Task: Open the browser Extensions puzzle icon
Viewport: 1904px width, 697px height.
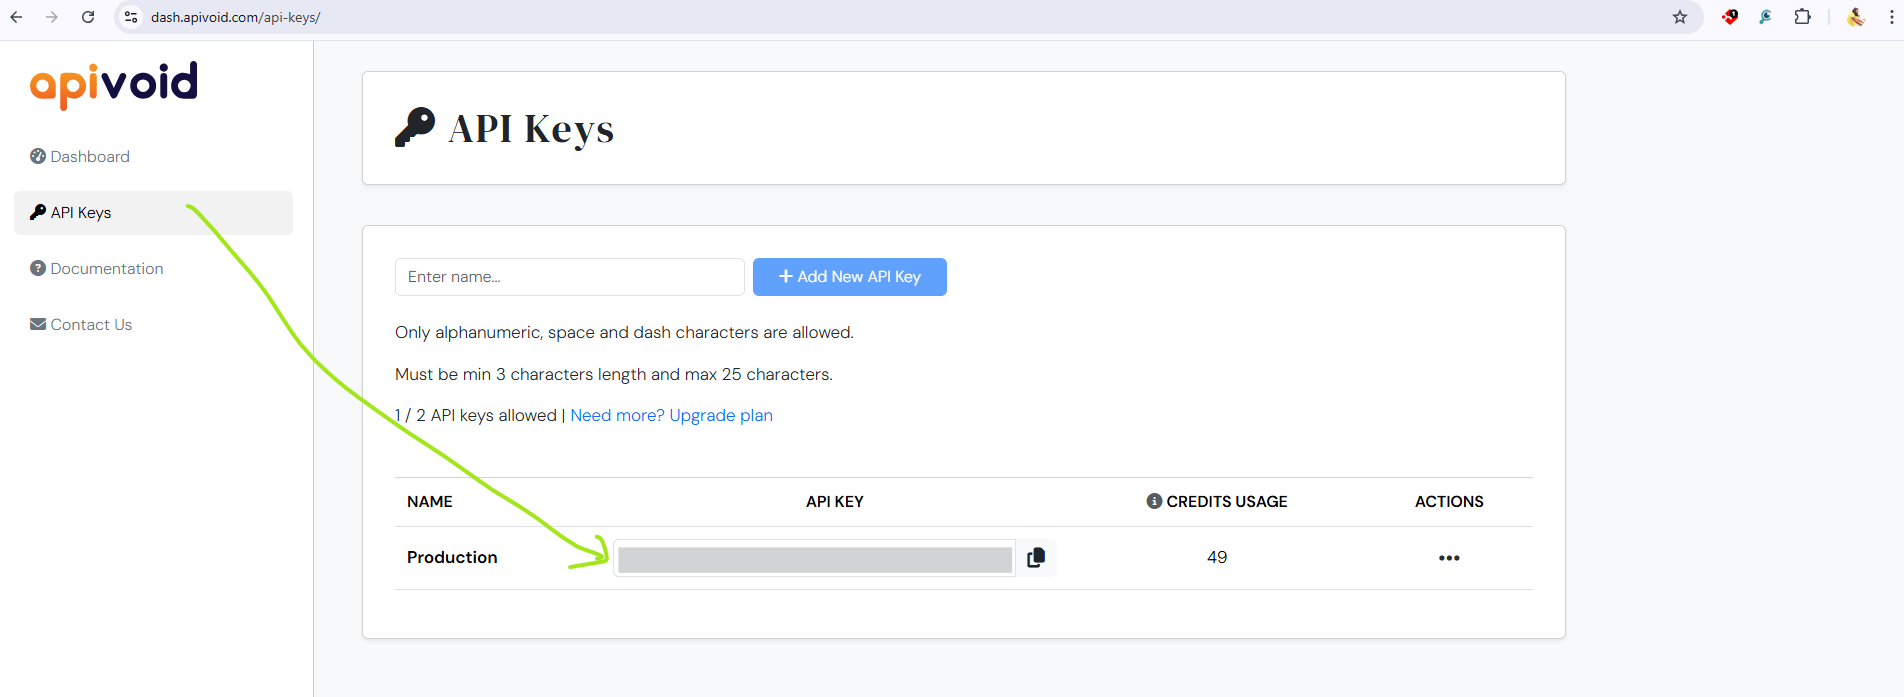Action: [x=1802, y=17]
